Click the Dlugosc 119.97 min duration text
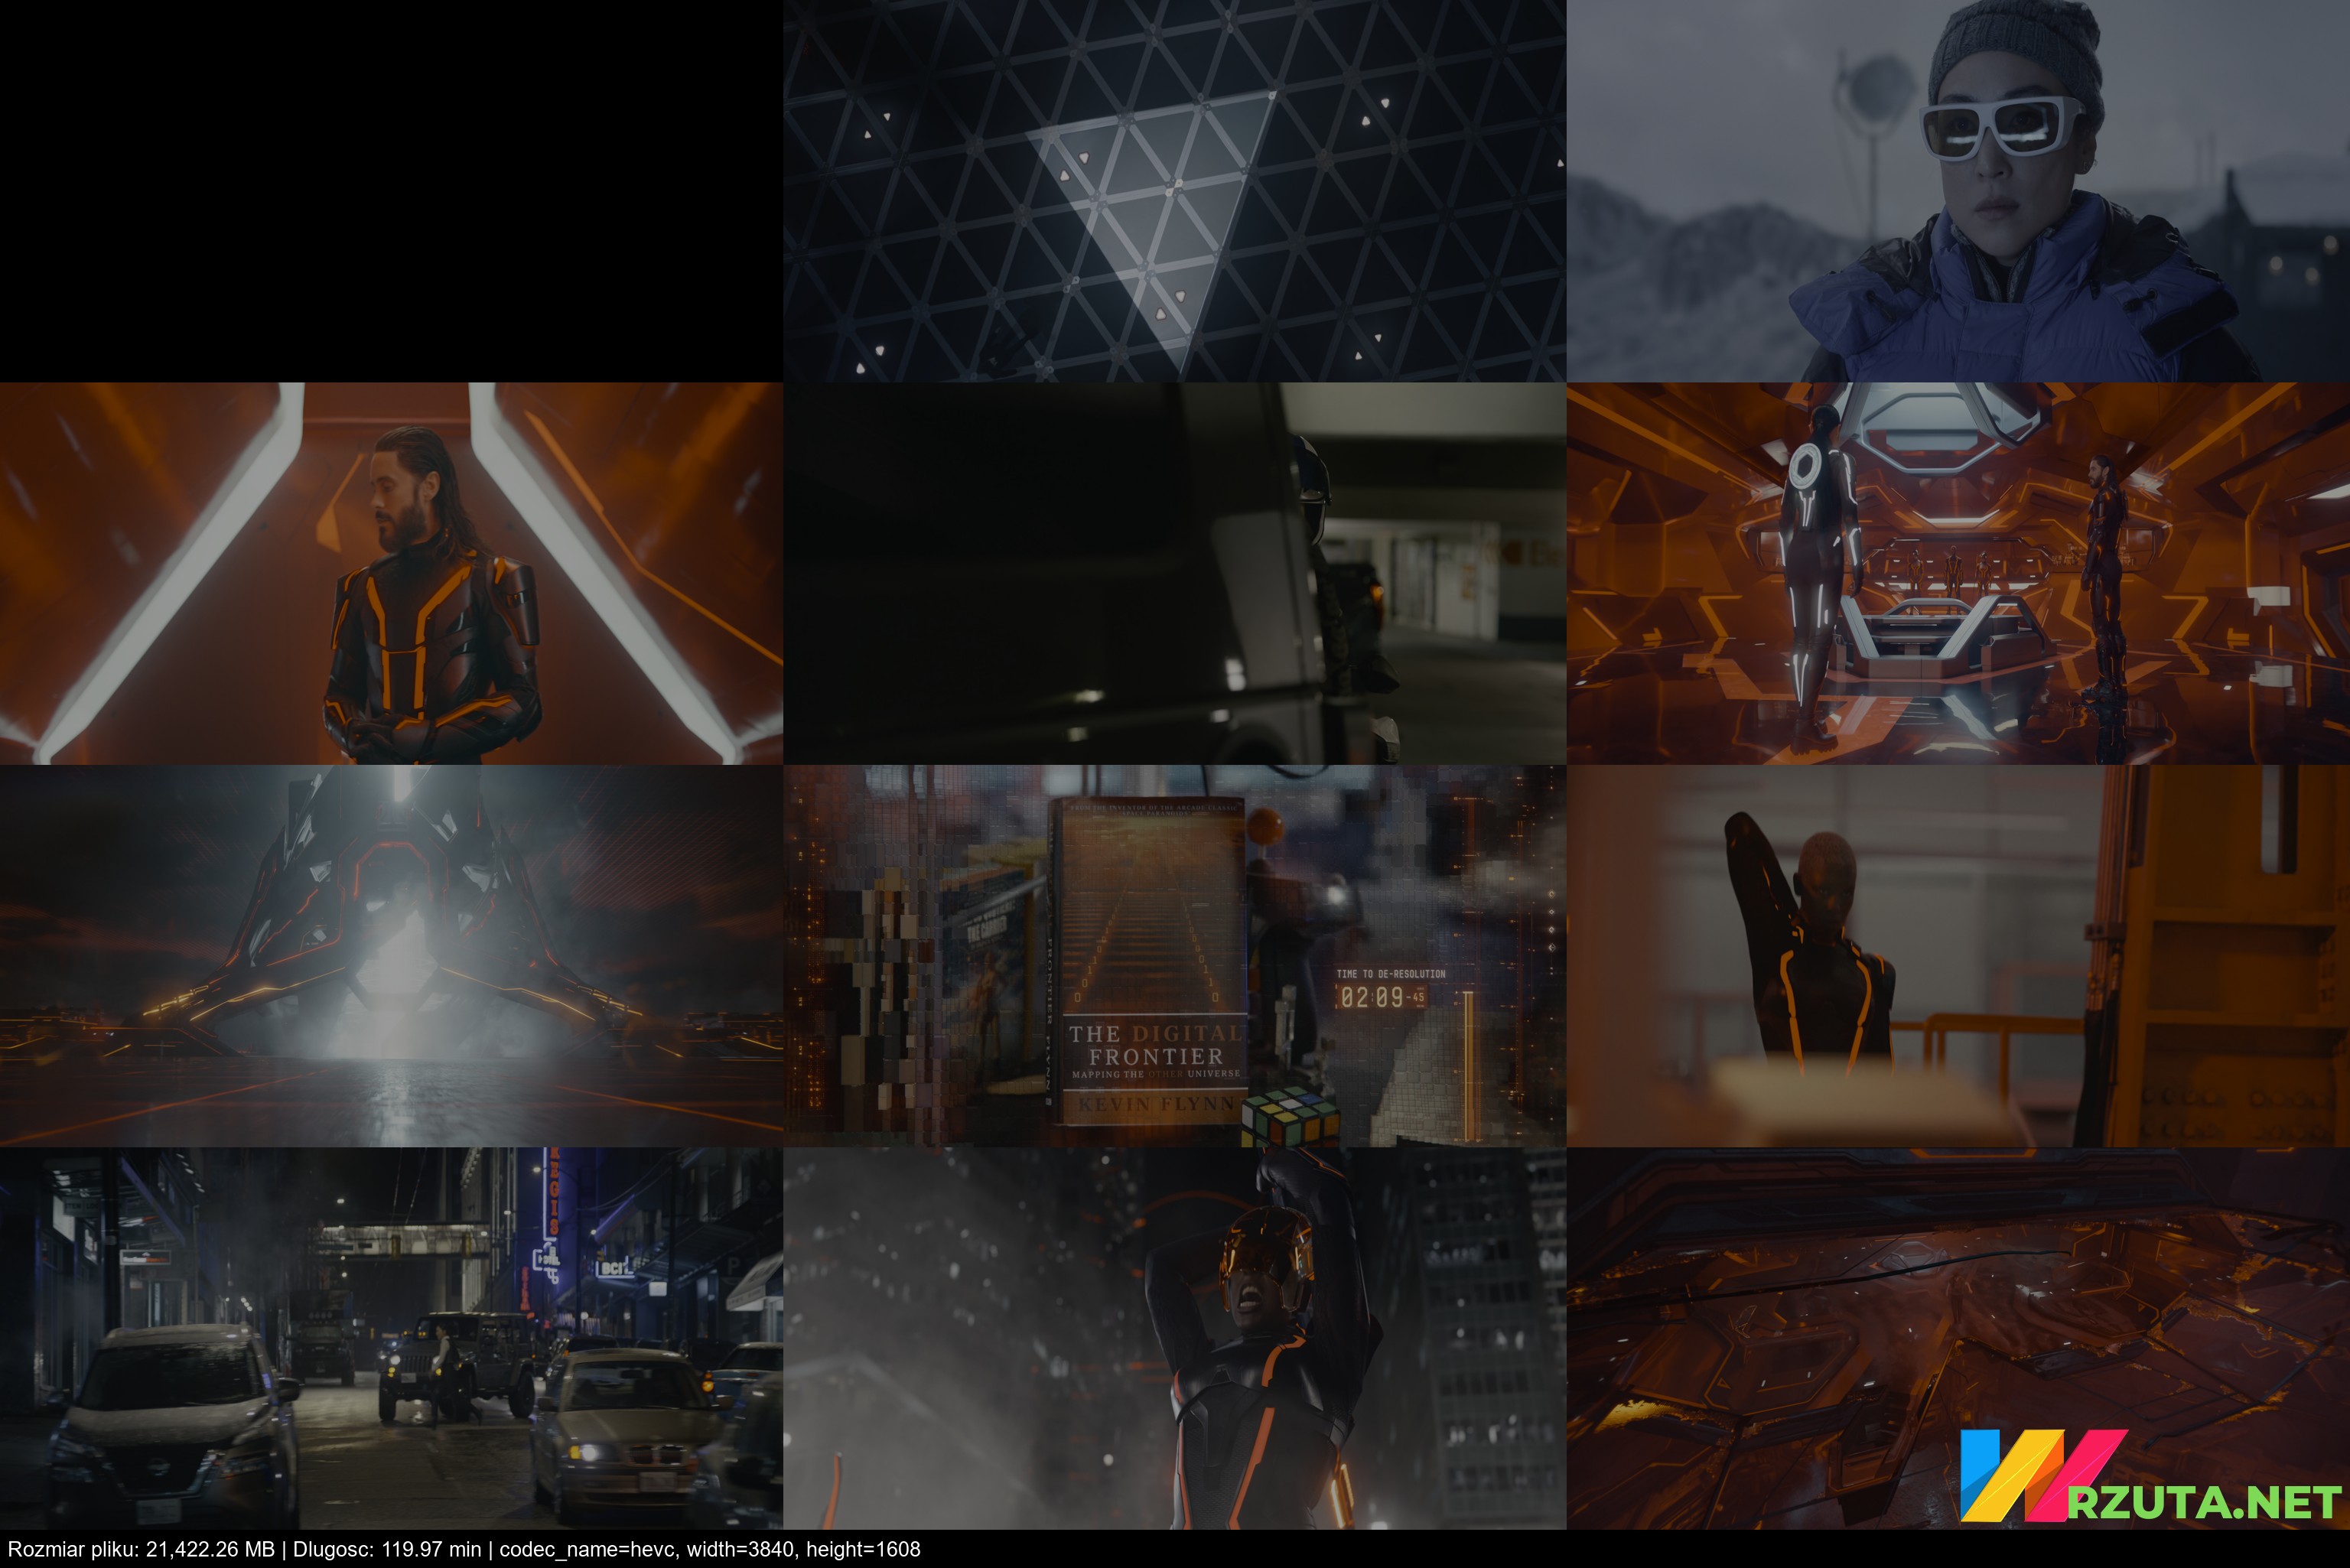Screen dimensions: 2350x1568 point(387,1549)
